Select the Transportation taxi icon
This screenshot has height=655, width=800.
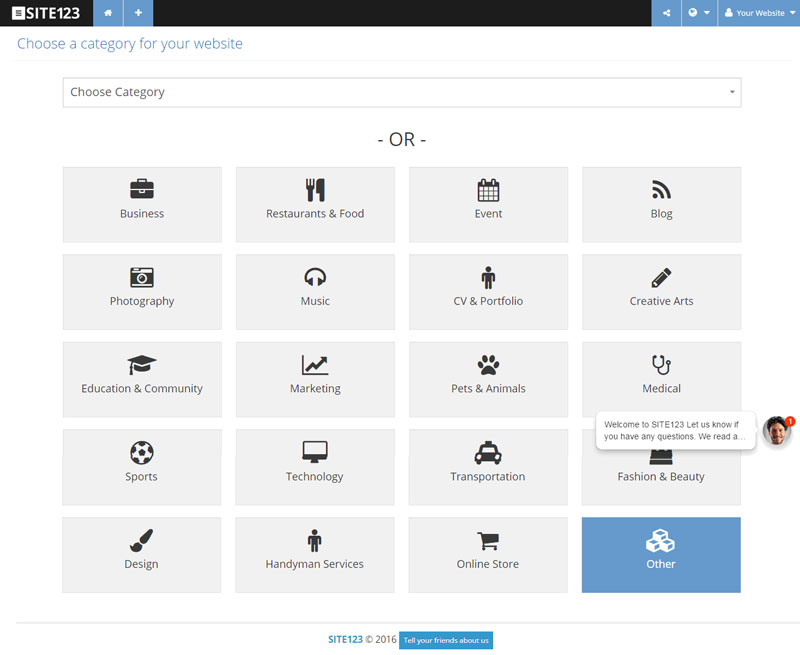click(x=488, y=452)
